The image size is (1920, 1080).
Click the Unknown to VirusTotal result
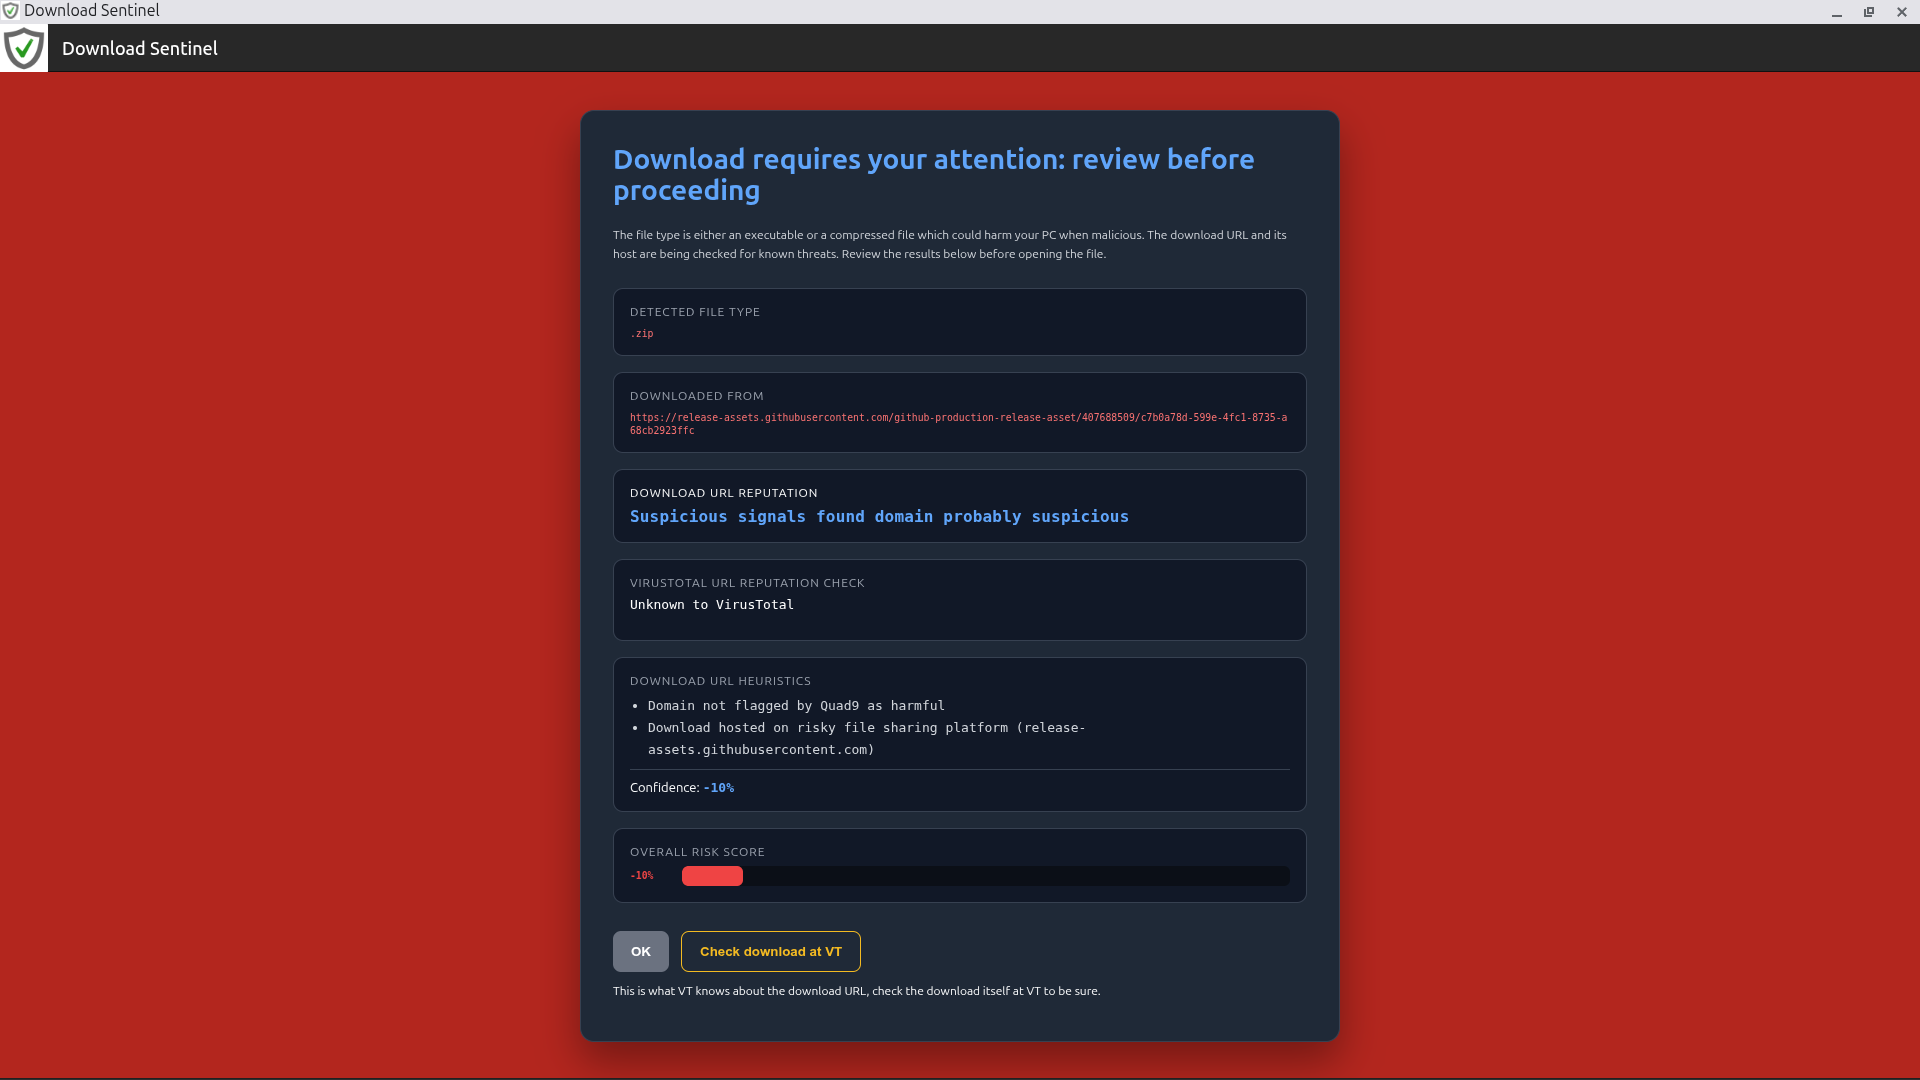coord(712,605)
